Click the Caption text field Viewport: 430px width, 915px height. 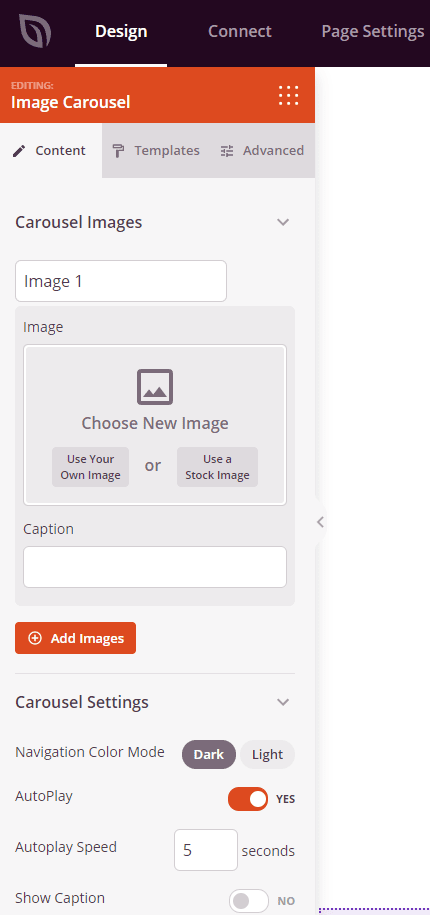[155, 567]
